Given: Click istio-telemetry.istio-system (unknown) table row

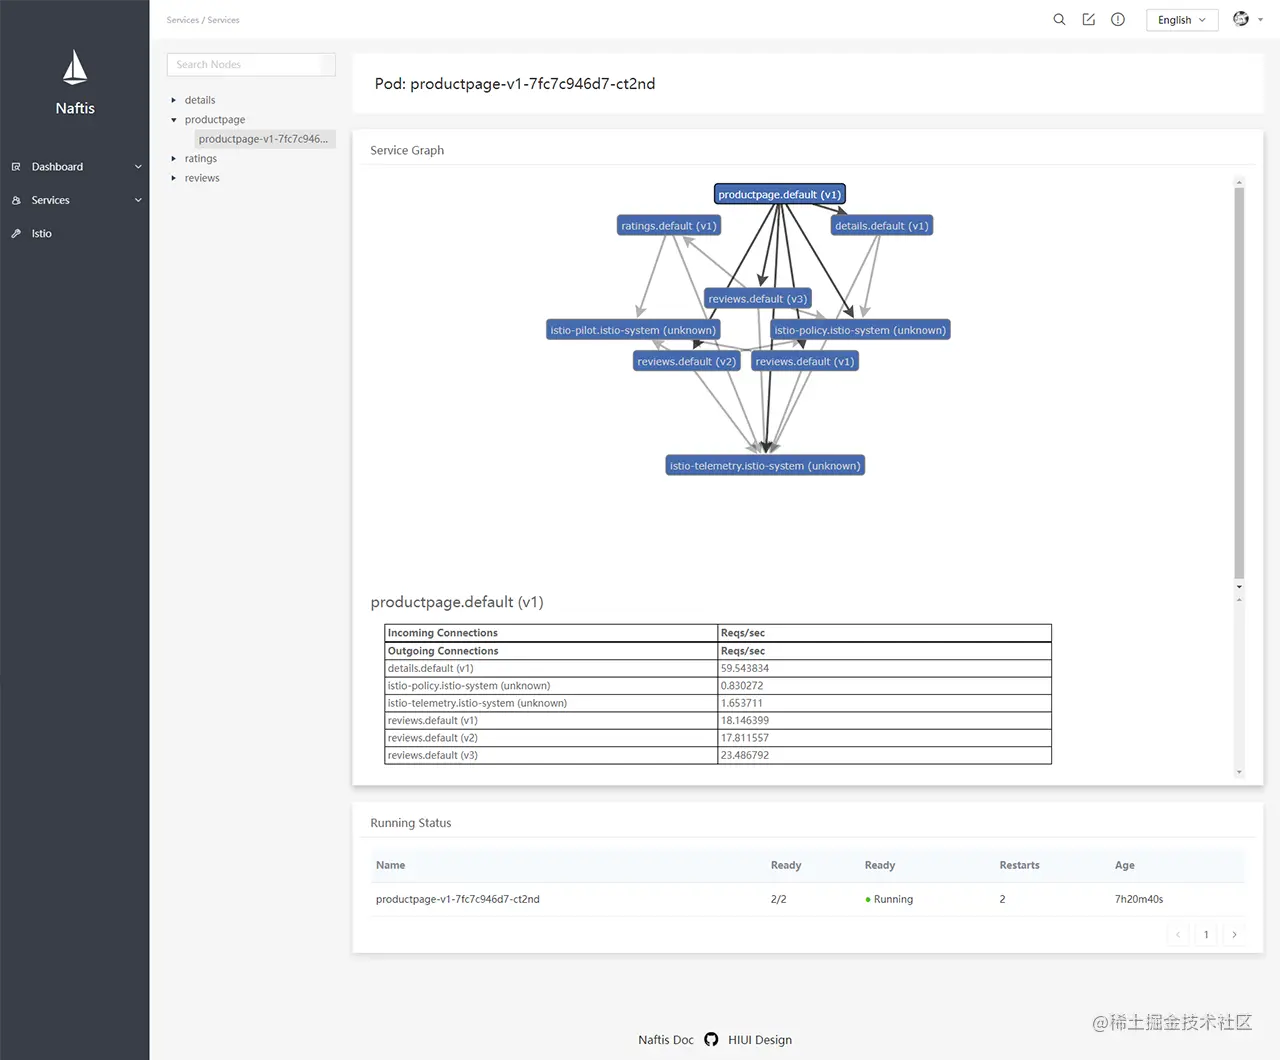Looking at the screenshot, I should click(x=718, y=704).
